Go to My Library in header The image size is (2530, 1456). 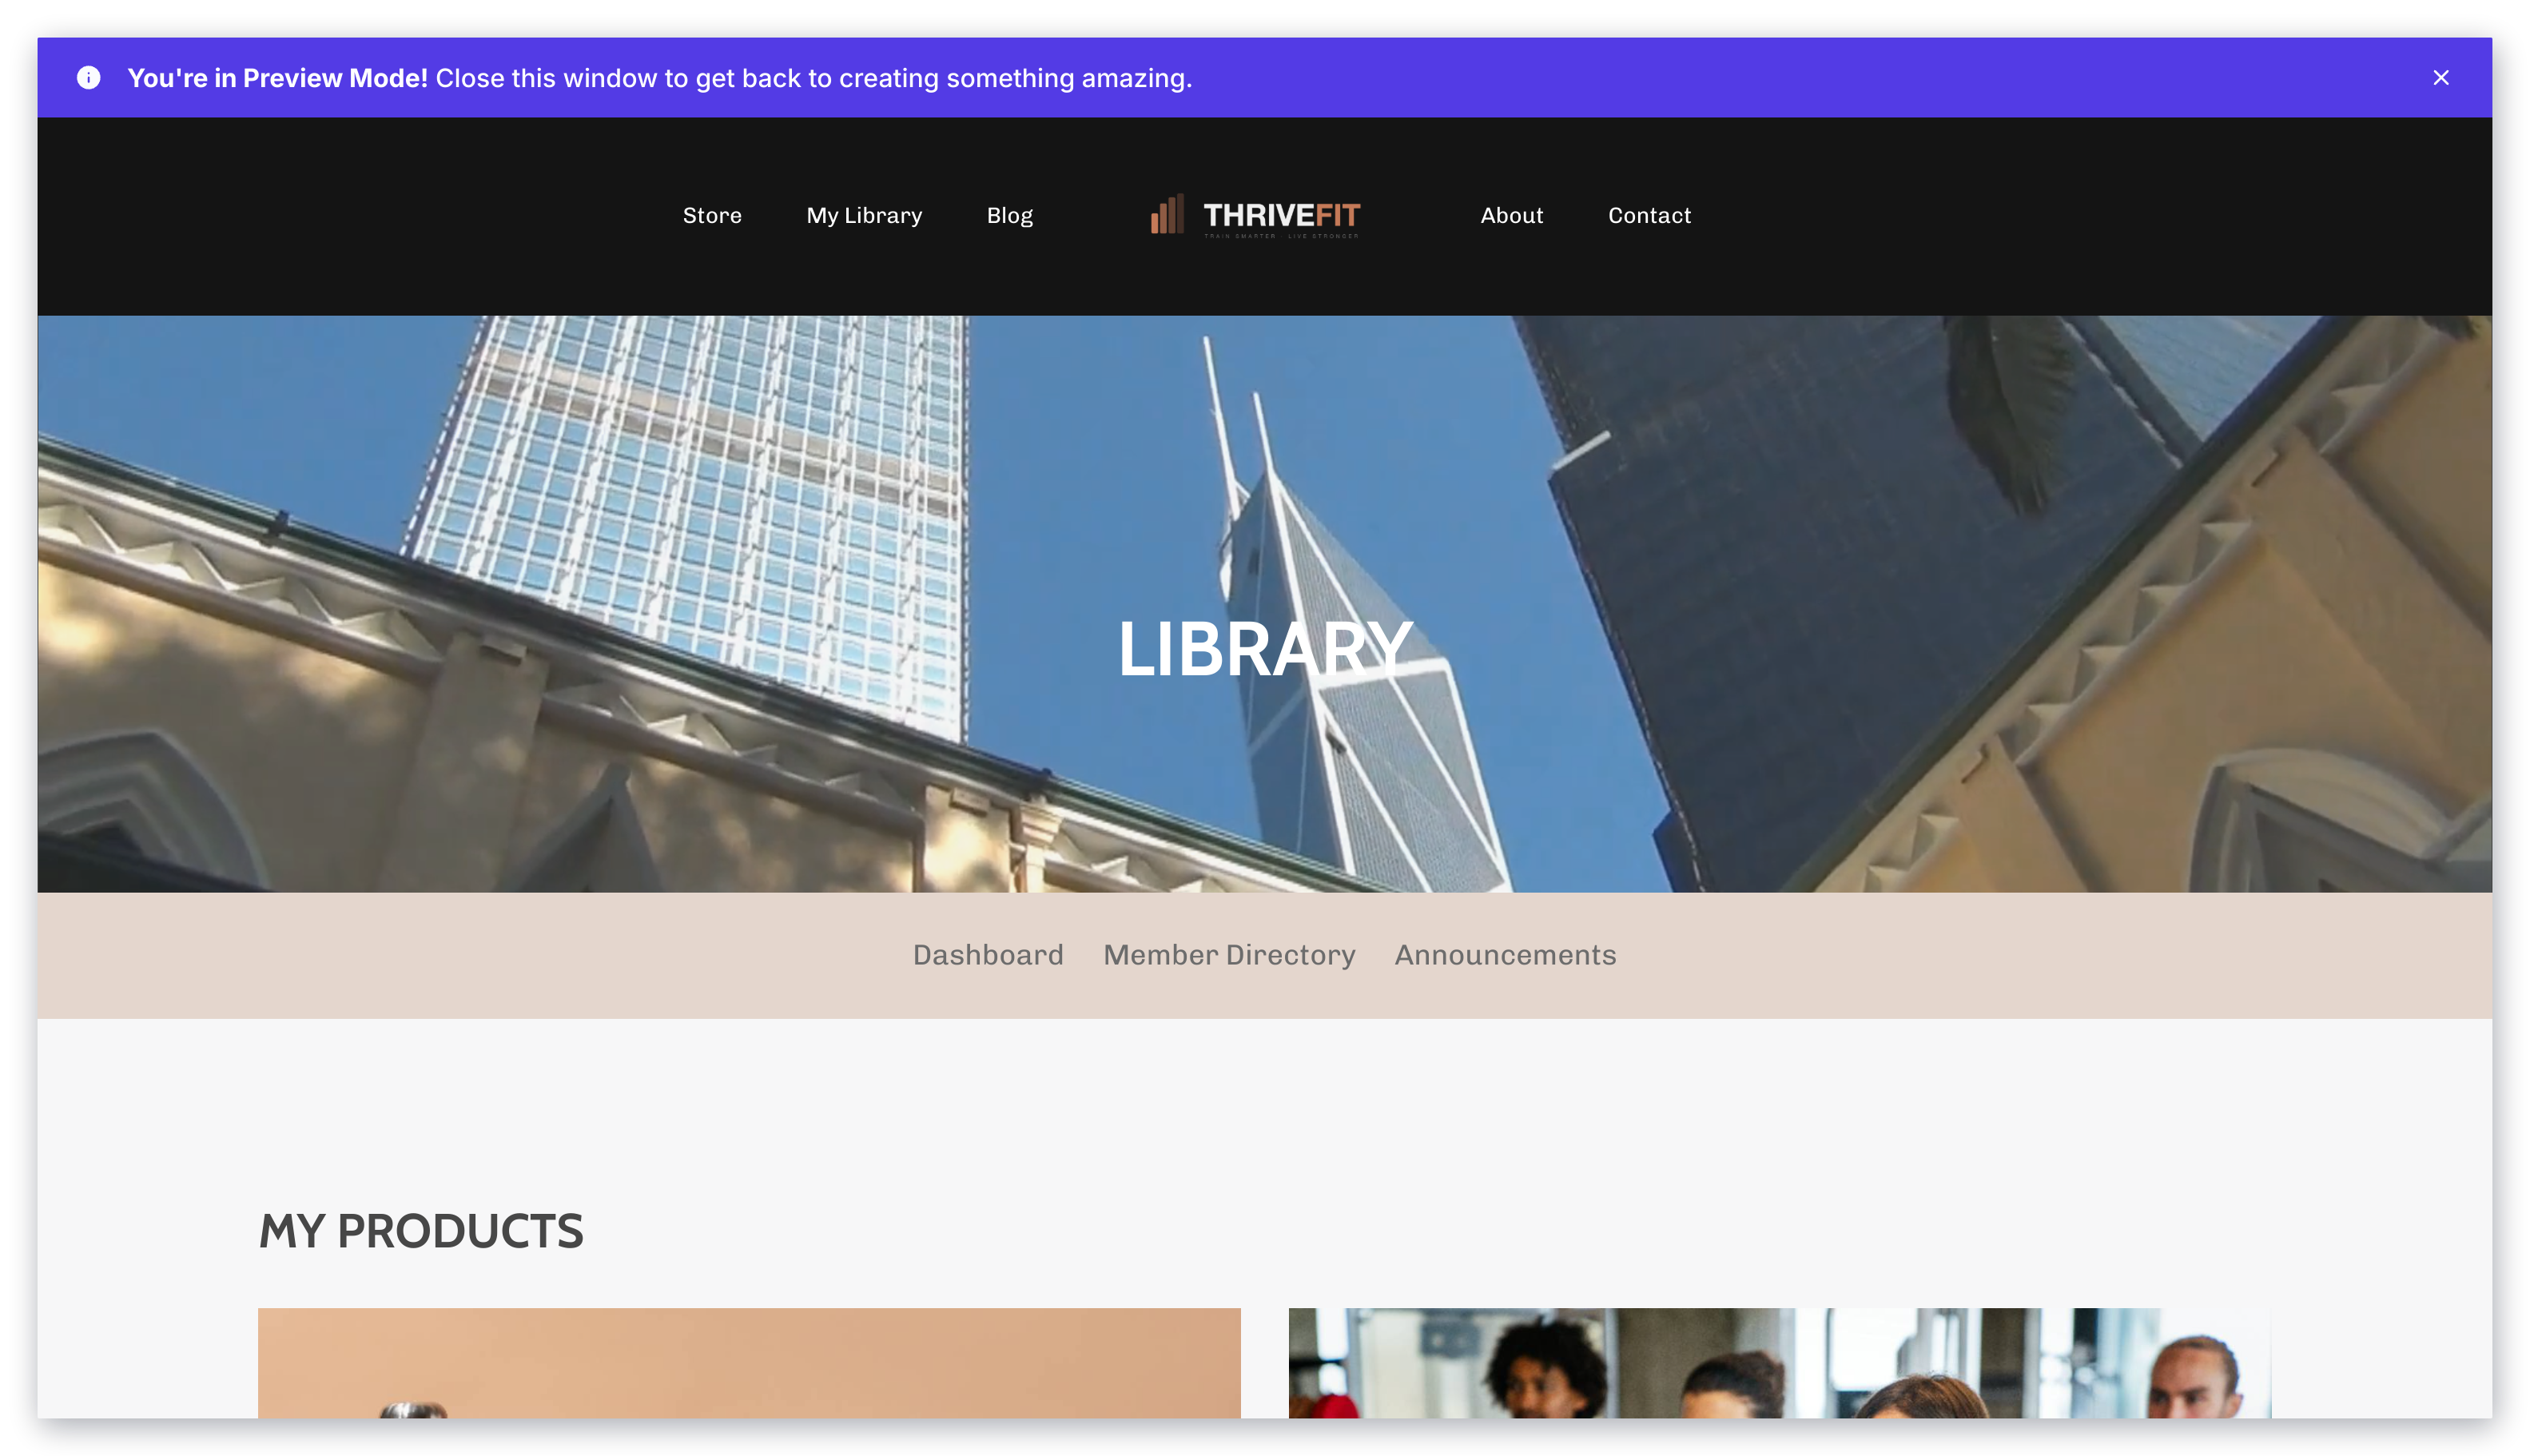(x=864, y=216)
